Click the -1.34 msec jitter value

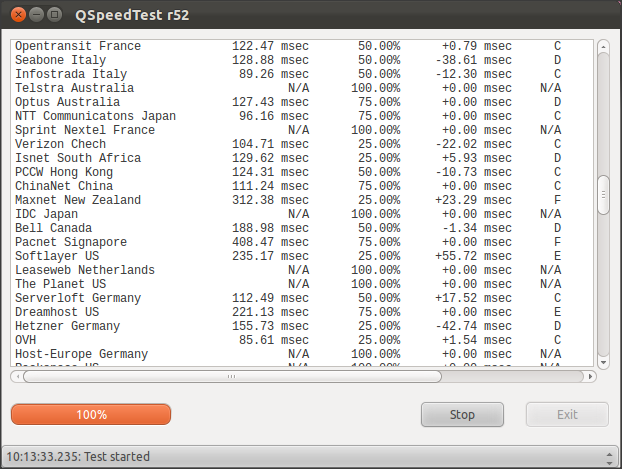pyautogui.click(x=477, y=228)
